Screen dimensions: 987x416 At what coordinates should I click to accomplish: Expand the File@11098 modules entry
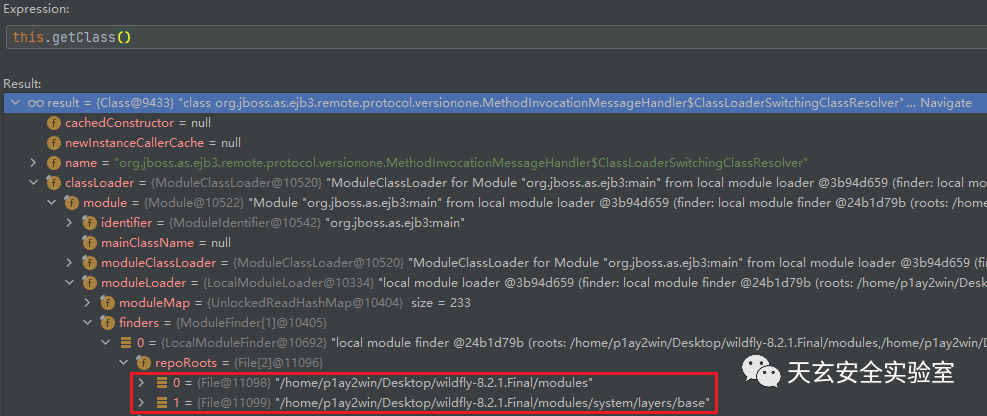pyautogui.click(x=141, y=383)
